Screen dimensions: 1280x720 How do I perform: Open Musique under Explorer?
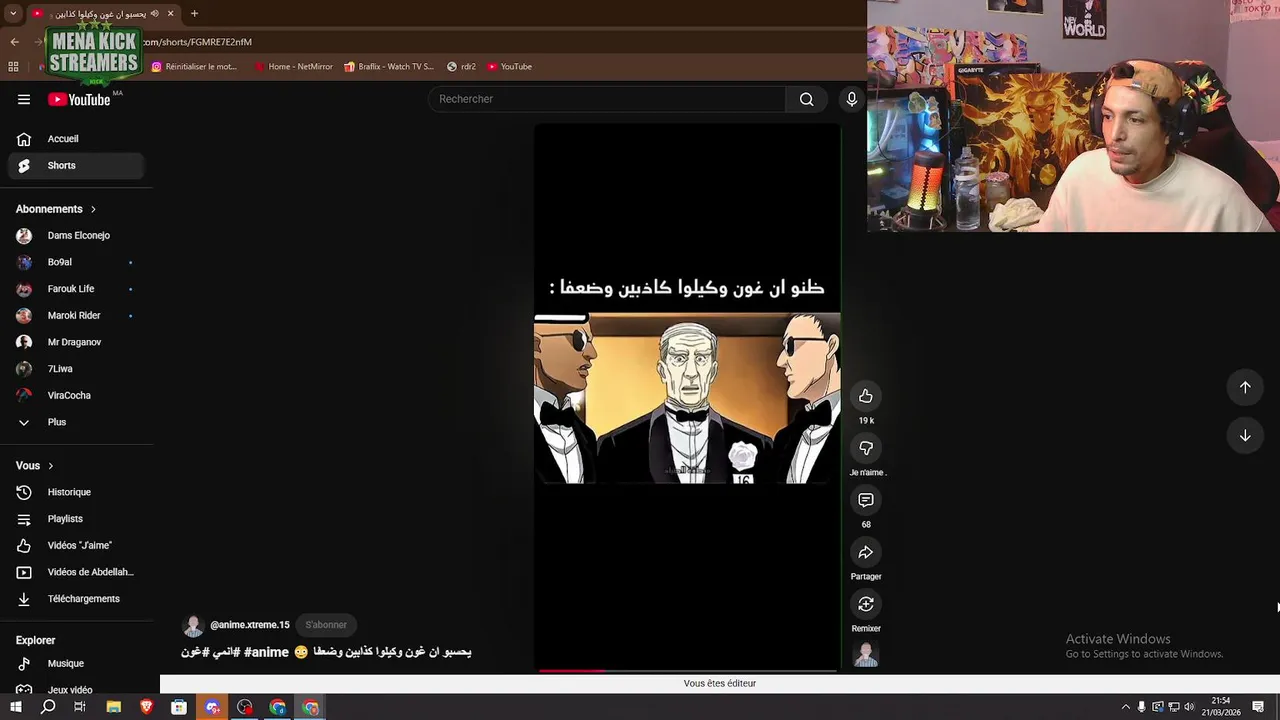[x=76, y=663]
